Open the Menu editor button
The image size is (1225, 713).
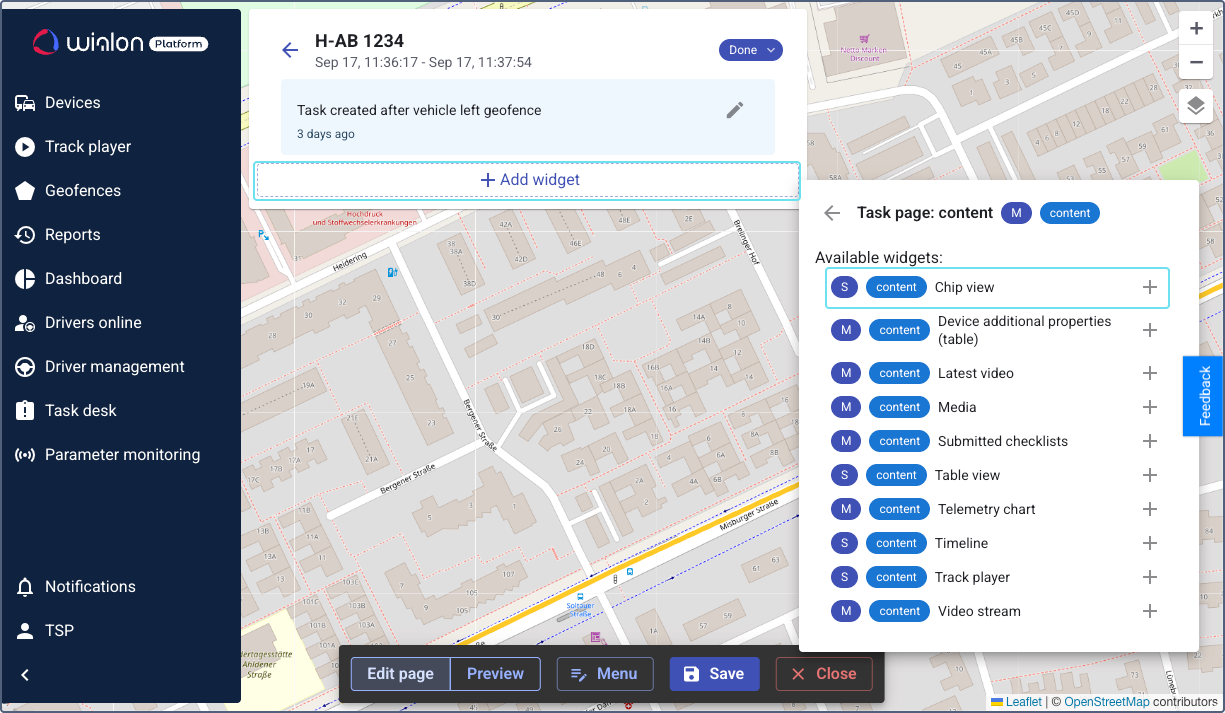pyautogui.click(x=604, y=674)
